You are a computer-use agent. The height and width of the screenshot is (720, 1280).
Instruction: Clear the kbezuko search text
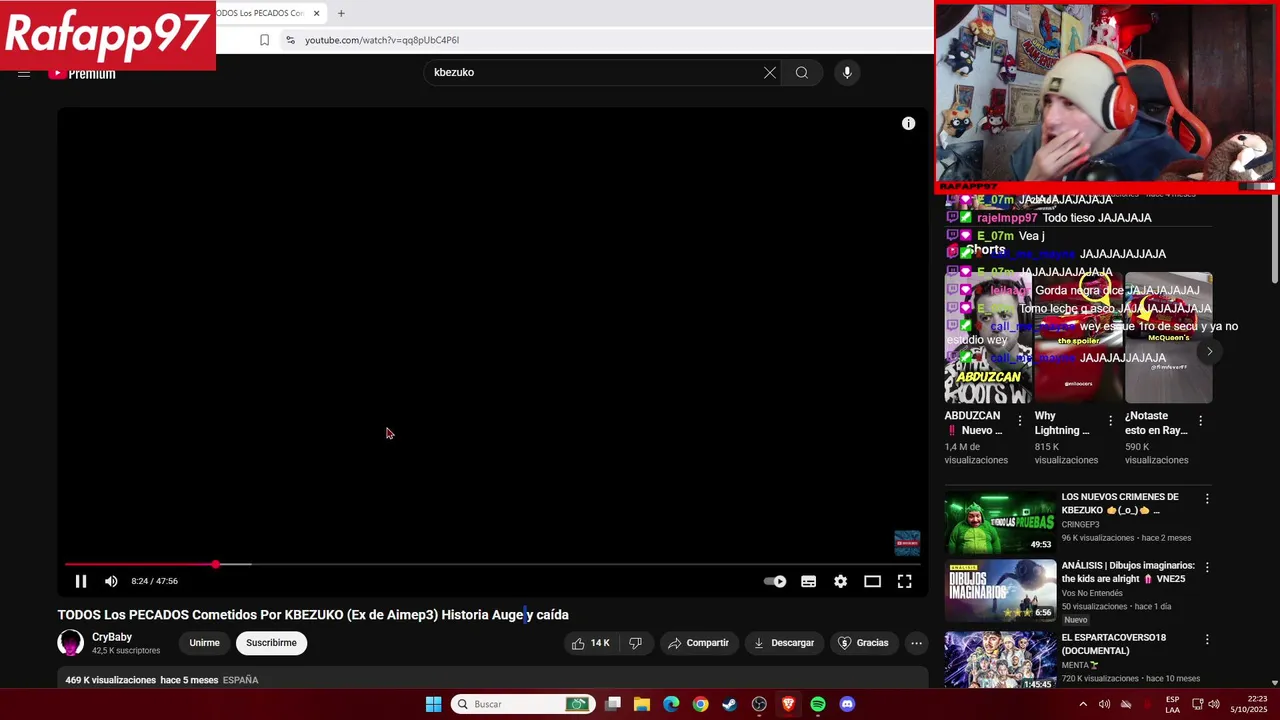[x=770, y=72]
